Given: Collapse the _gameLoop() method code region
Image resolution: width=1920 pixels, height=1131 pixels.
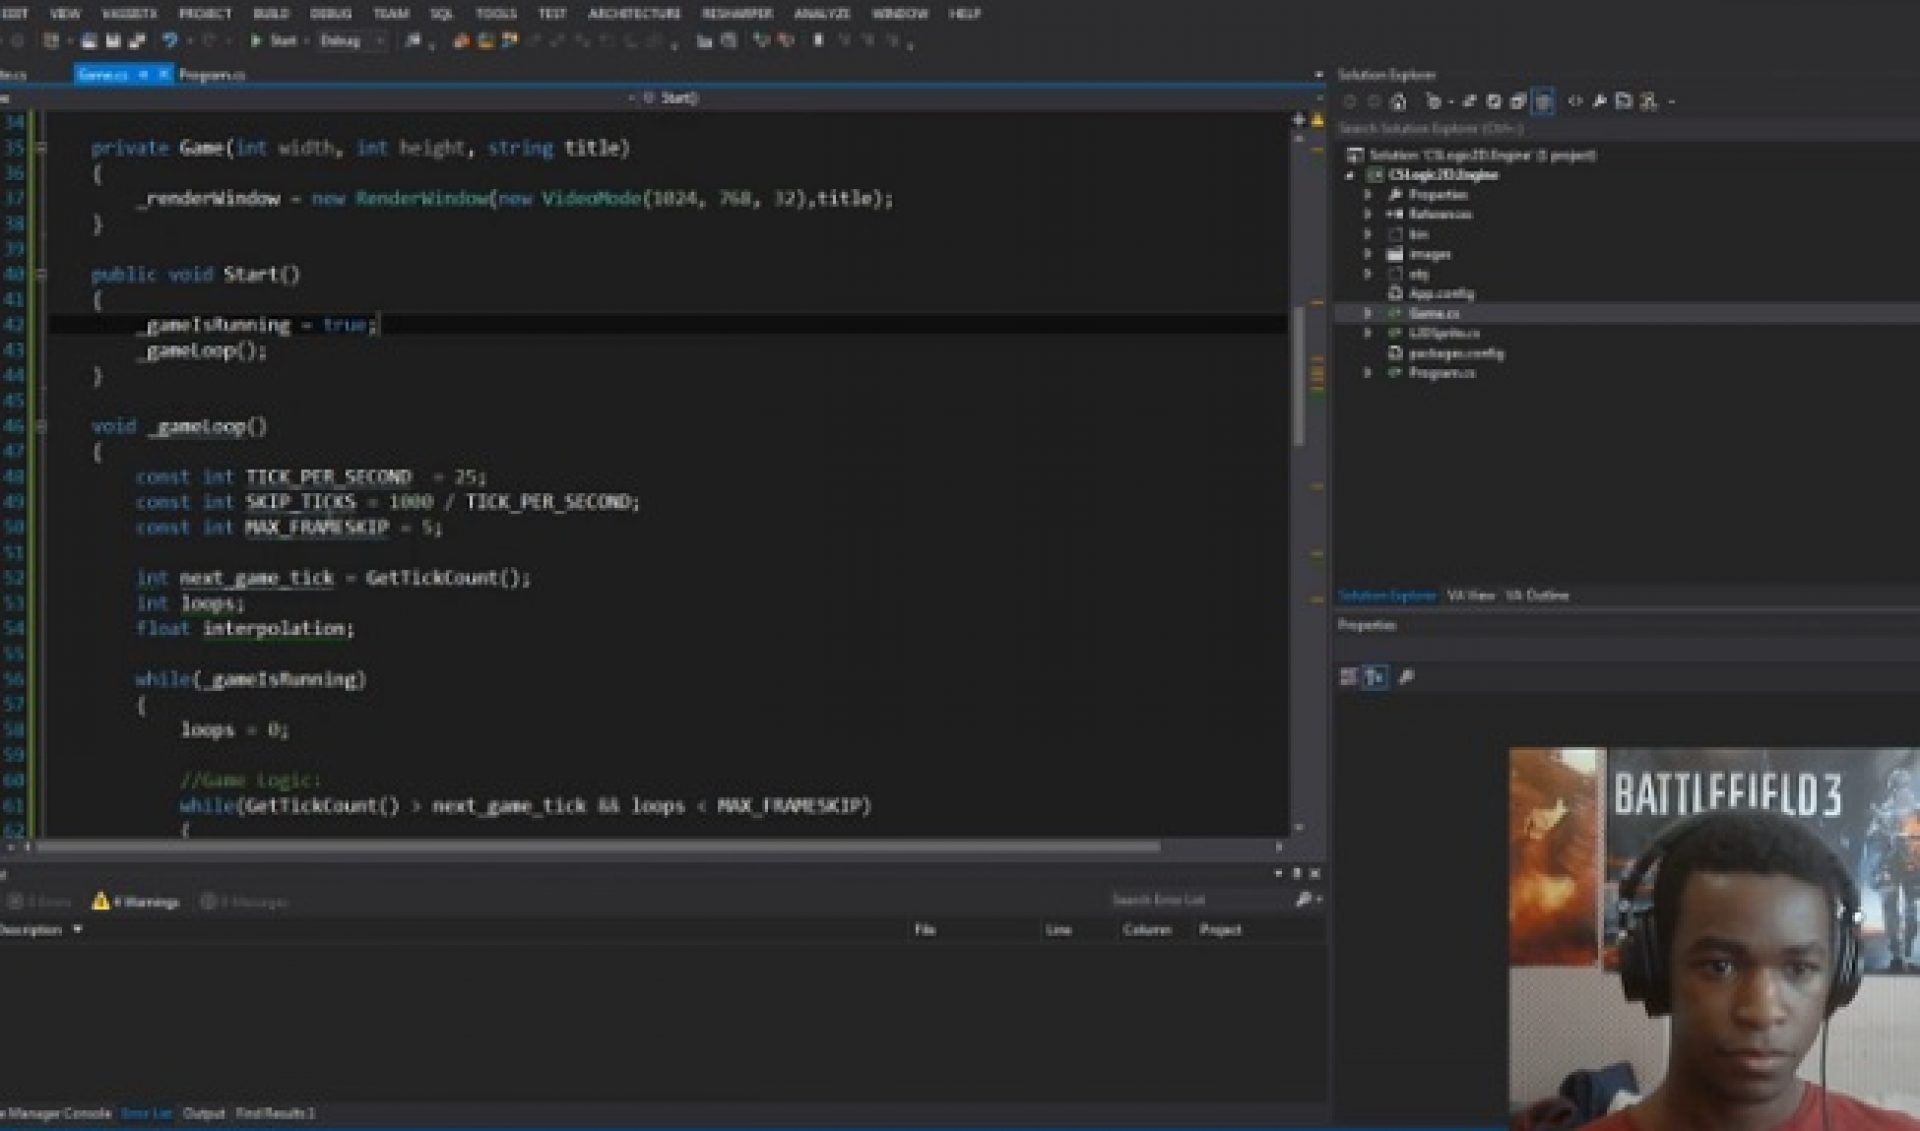Looking at the screenshot, I should [42, 426].
